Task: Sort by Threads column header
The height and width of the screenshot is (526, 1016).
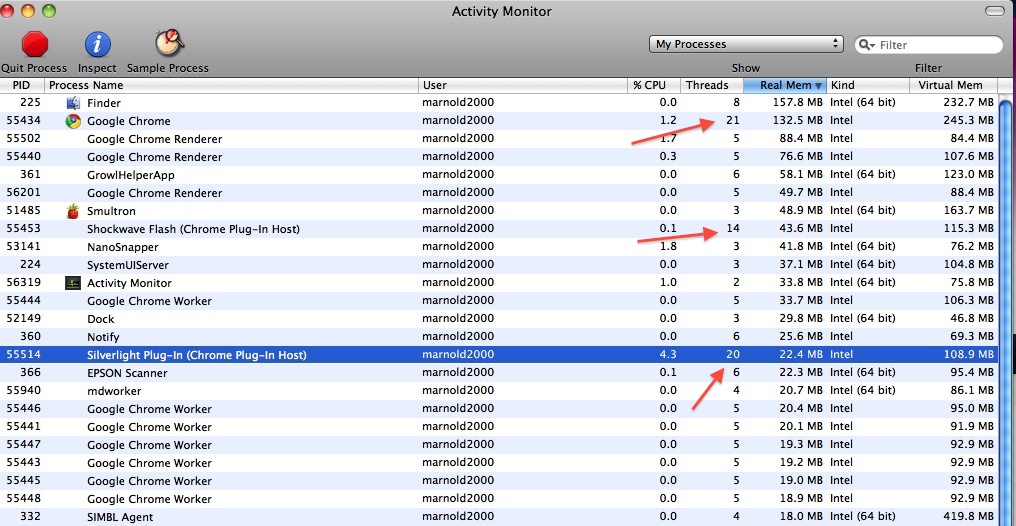Action: click(711, 85)
